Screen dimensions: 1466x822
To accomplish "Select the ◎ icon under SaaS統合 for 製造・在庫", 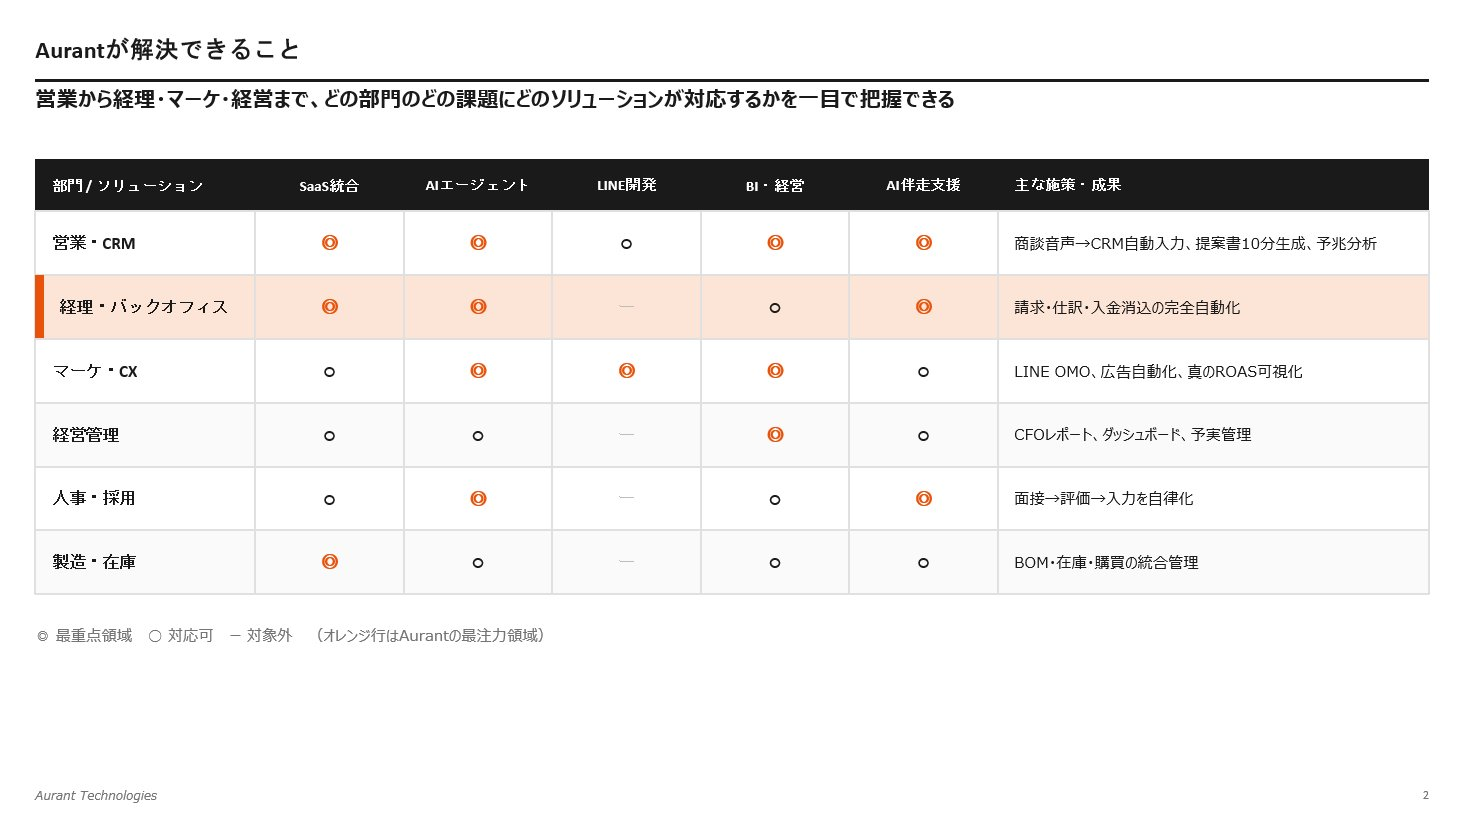I will [x=329, y=561].
